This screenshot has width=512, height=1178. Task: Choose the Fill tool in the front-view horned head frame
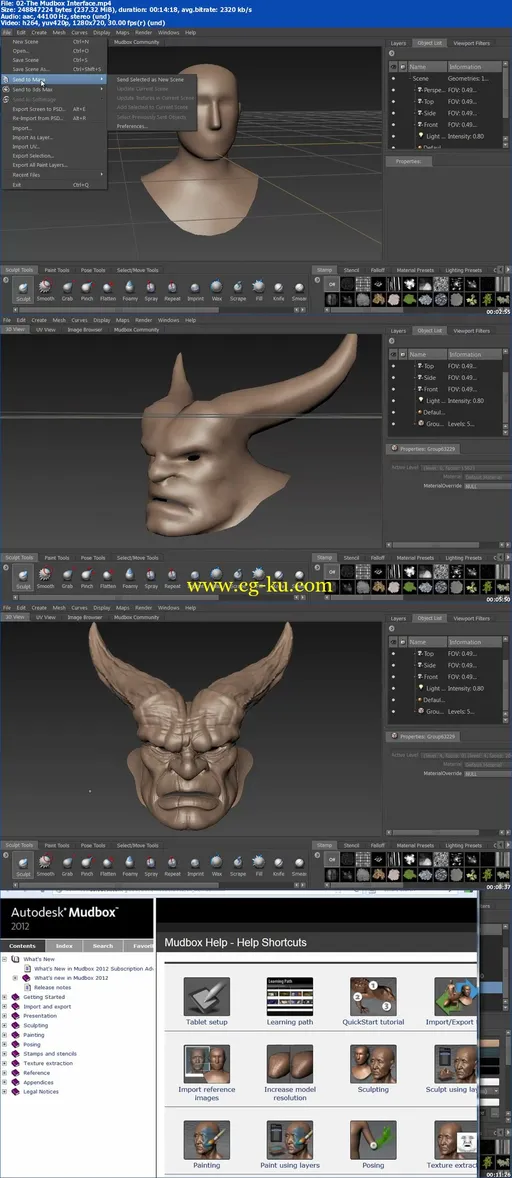(259, 865)
